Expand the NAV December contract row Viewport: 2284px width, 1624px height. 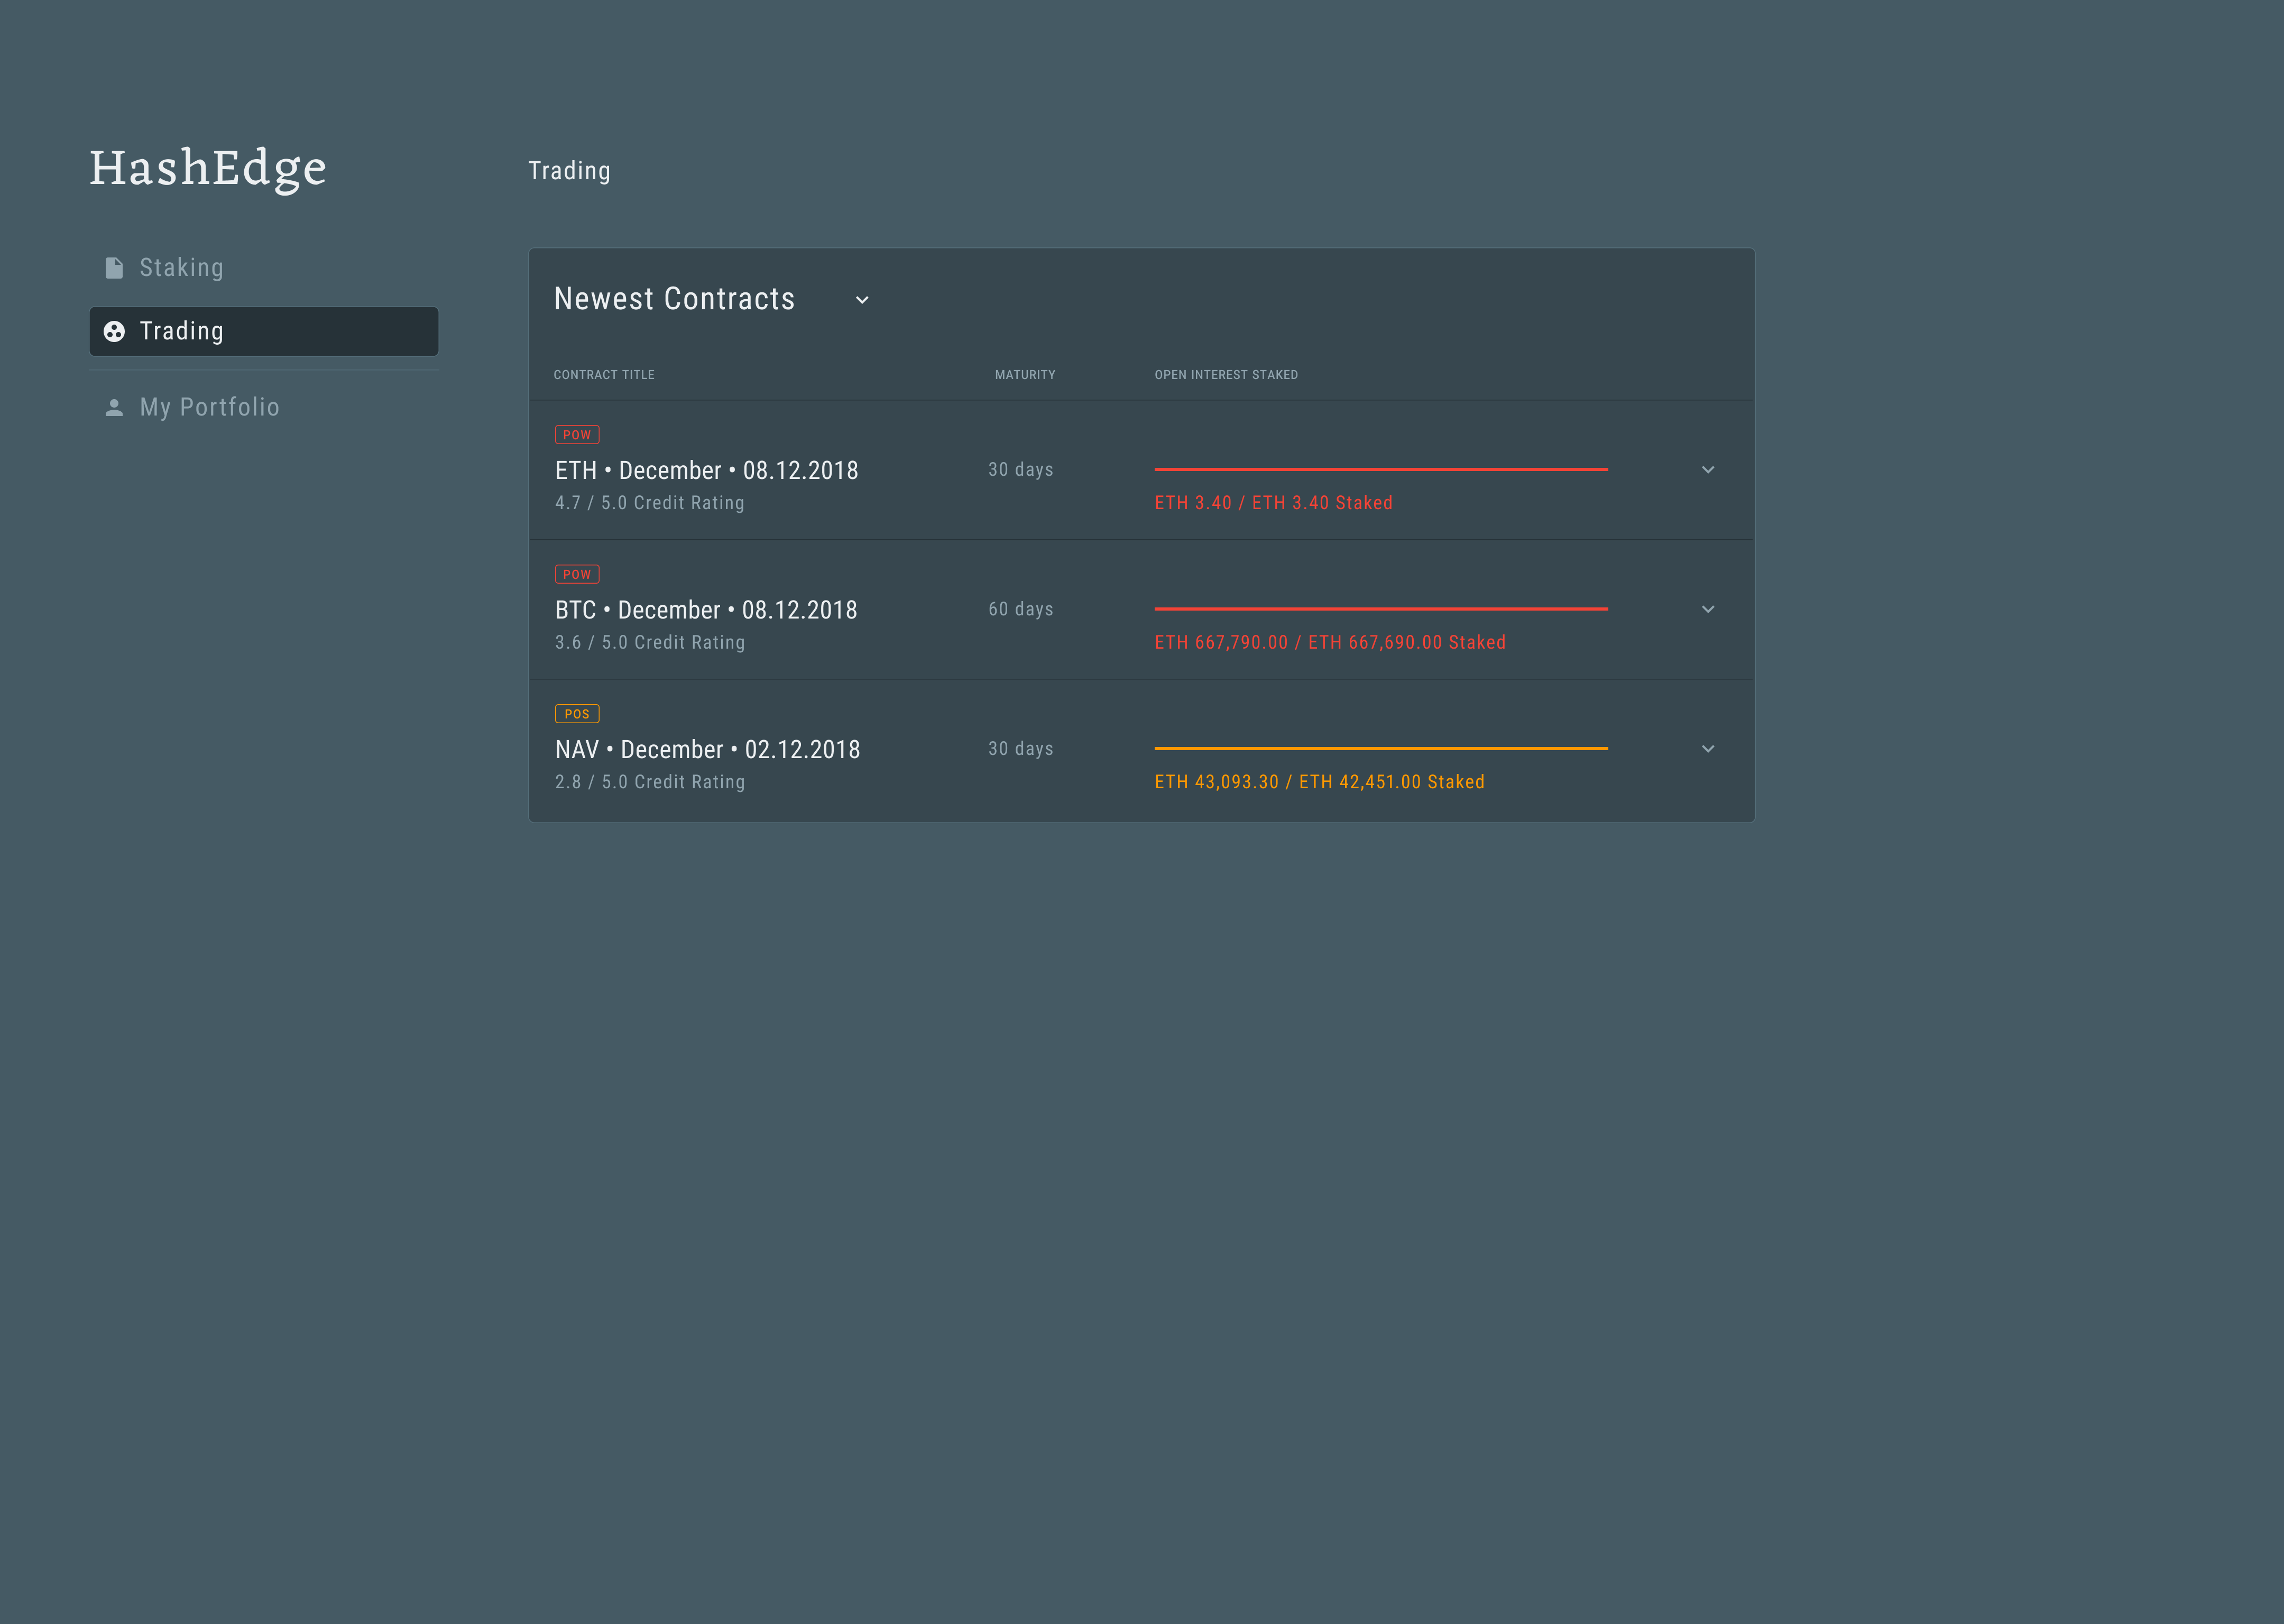(x=1708, y=749)
